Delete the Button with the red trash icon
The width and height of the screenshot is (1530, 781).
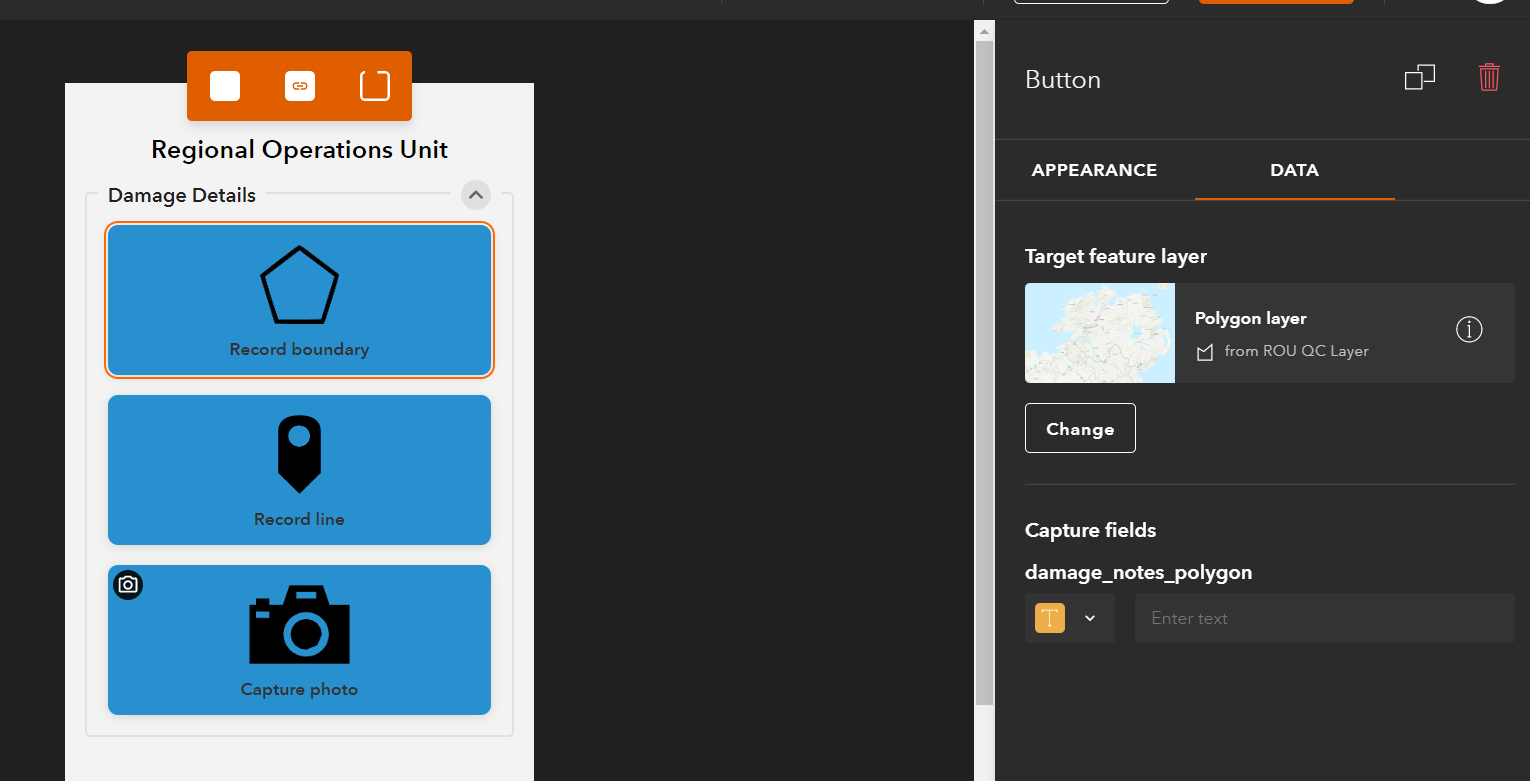point(1489,77)
